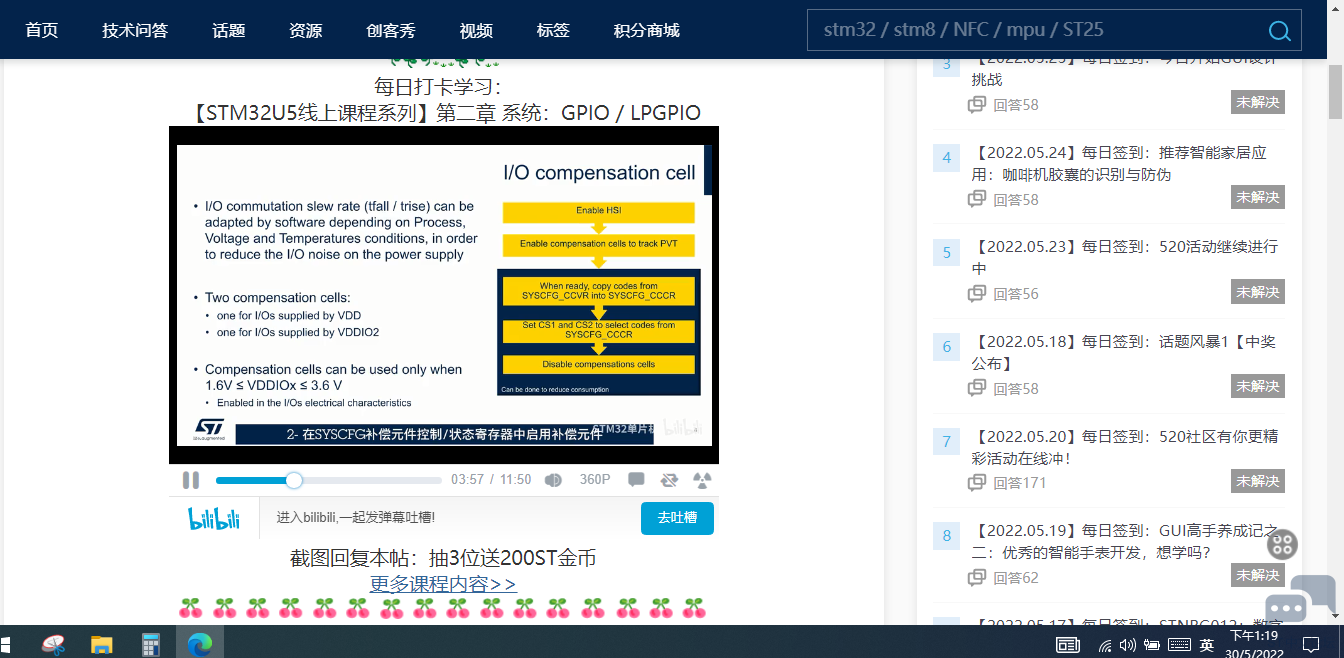Toggle video loop playback icon
Viewport: 1344px width, 658px height.
point(669,480)
